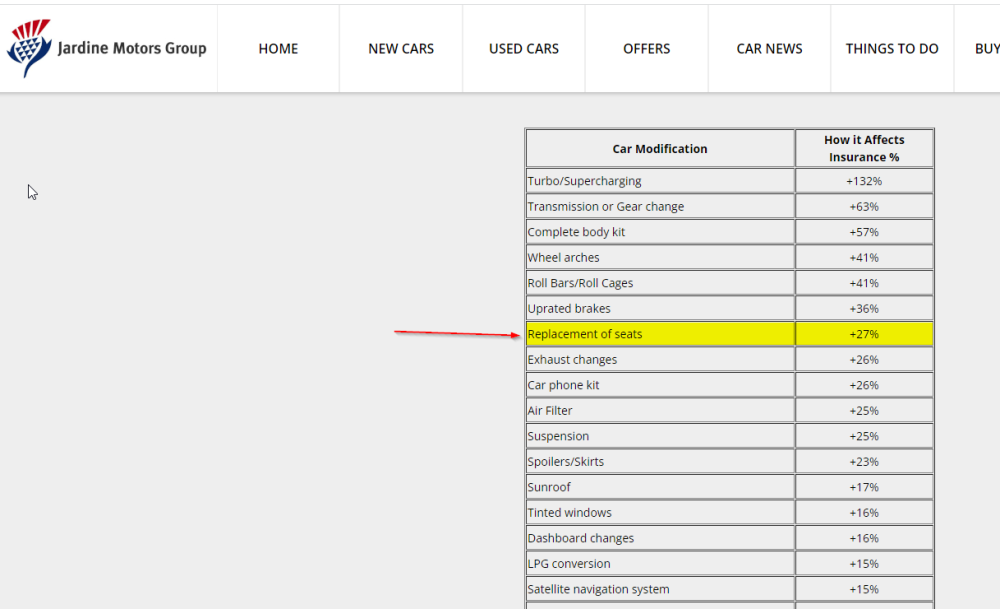The width and height of the screenshot is (1000, 609).
Task: Select the Sunroof row label
Action: [x=549, y=487]
